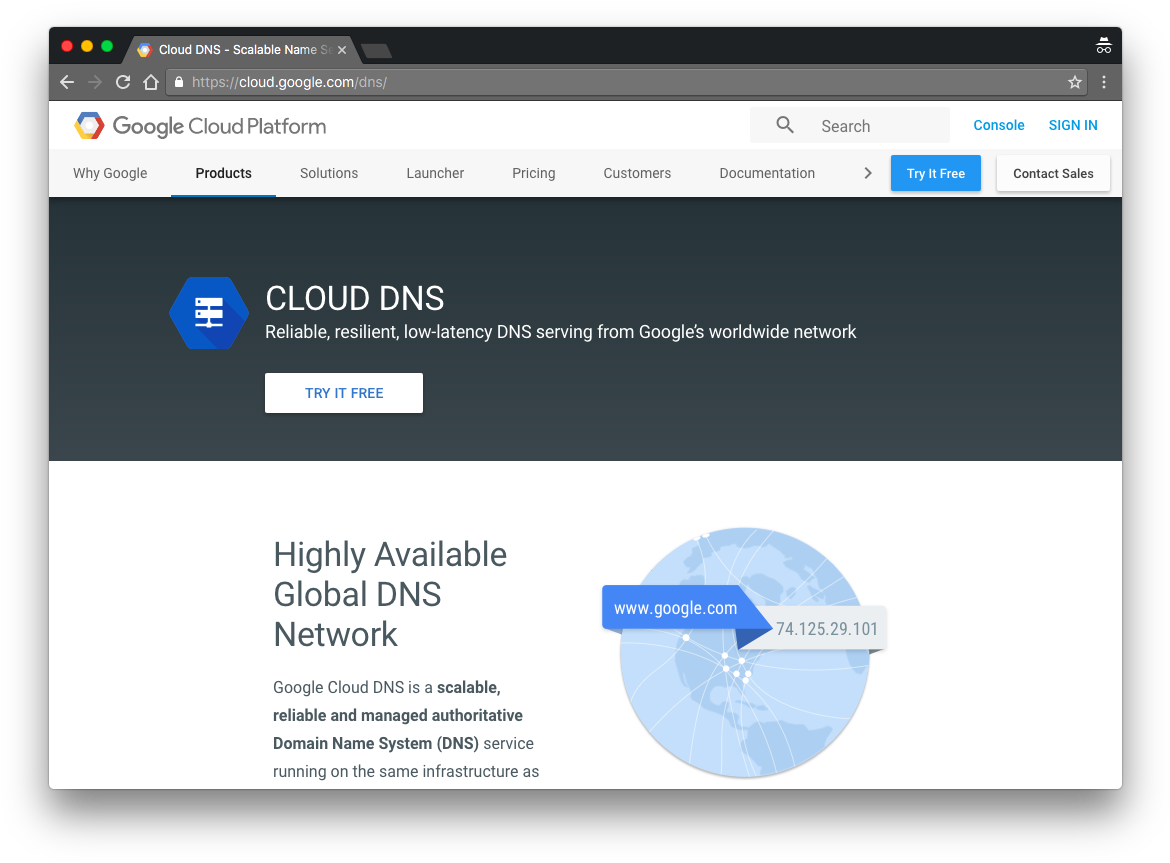Click the white TRY IT FREE hero button

[x=344, y=393]
